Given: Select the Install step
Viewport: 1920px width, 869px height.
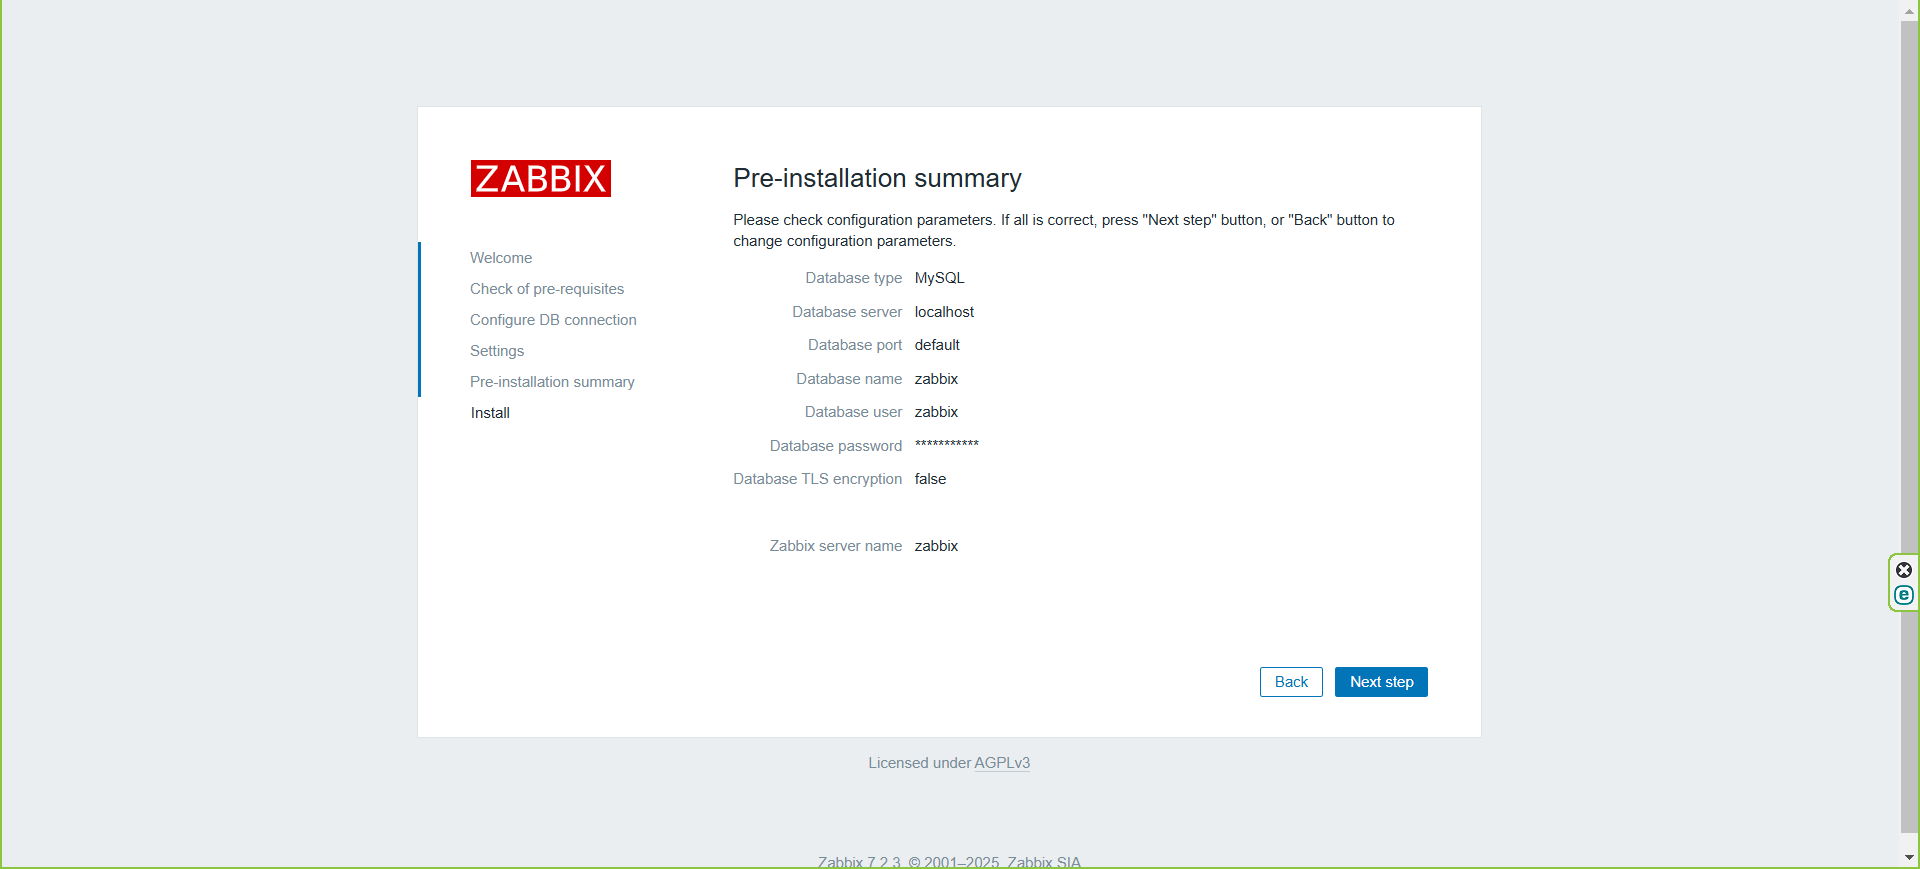Looking at the screenshot, I should pyautogui.click(x=490, y=413).
